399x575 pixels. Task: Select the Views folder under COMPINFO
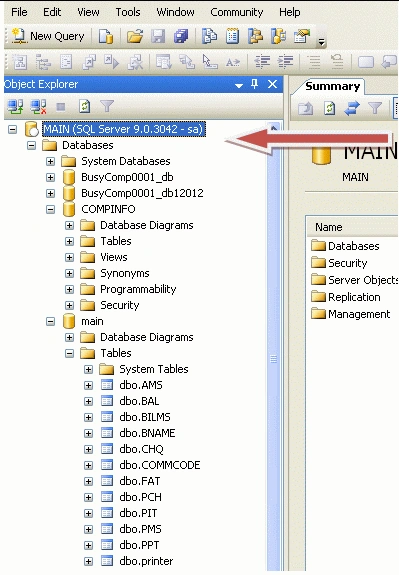click(x=114, y=257)
